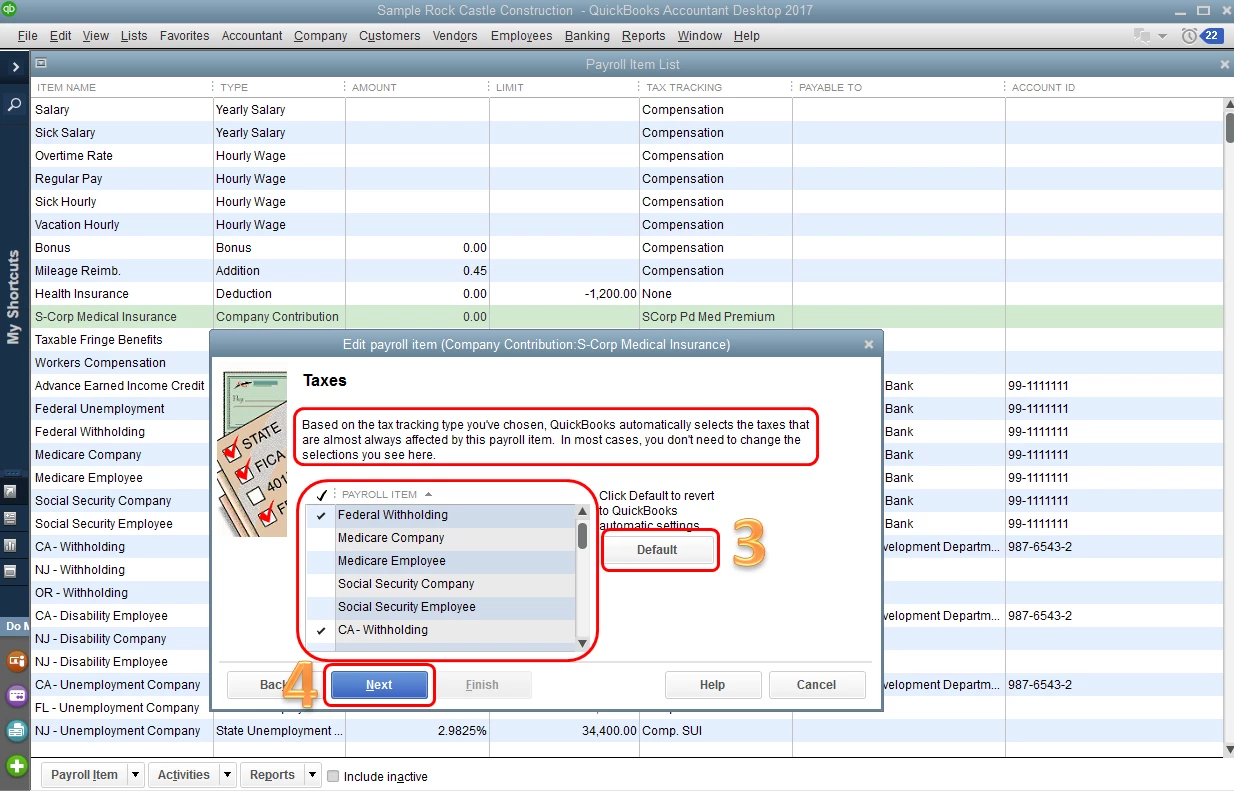The image size is (1234, 792).
Task: Uncheck Federal Withholding in tax list
Action: tap(321, 515)
